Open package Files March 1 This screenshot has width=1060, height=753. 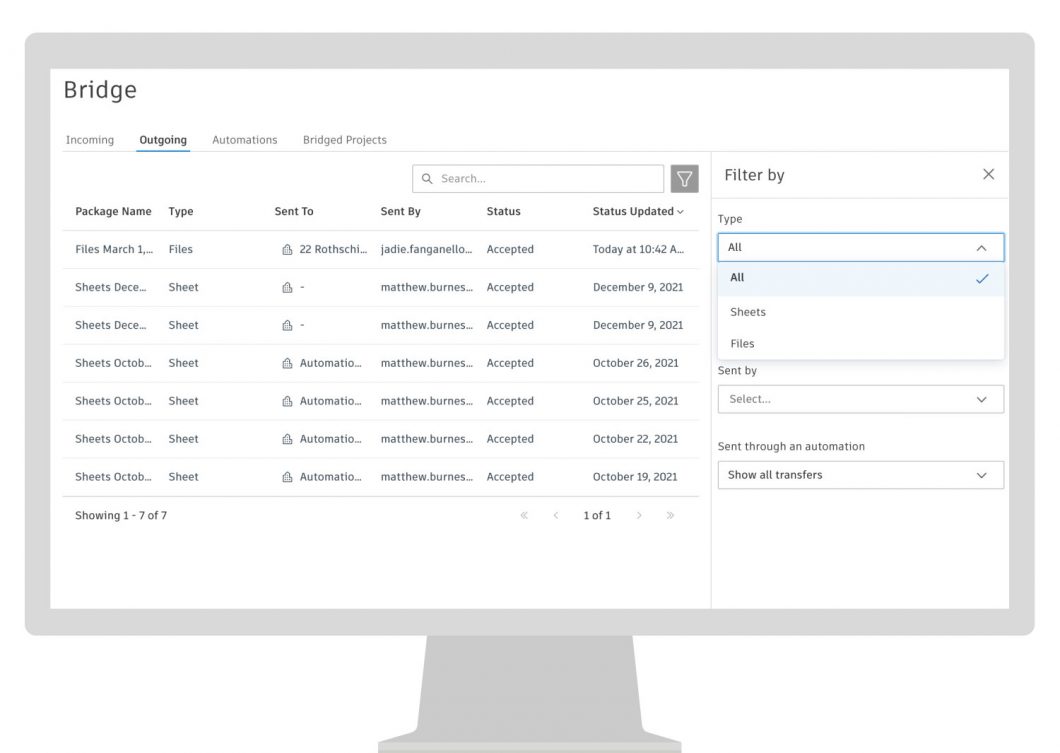click(114, 249)
